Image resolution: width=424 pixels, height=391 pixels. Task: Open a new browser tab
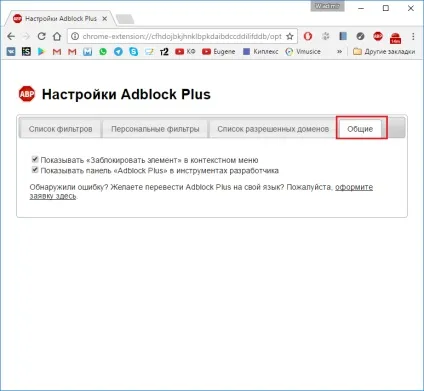pyautogui.click(x=125, y=19)
